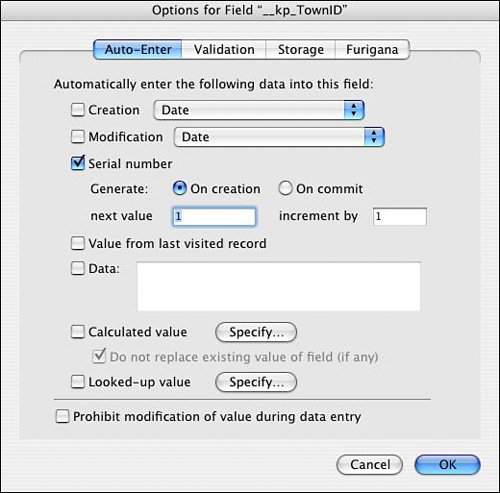Enable Value from last visited record
This screenshot has width=500, height=493.
pyautogui.click(x=78, y=243)
